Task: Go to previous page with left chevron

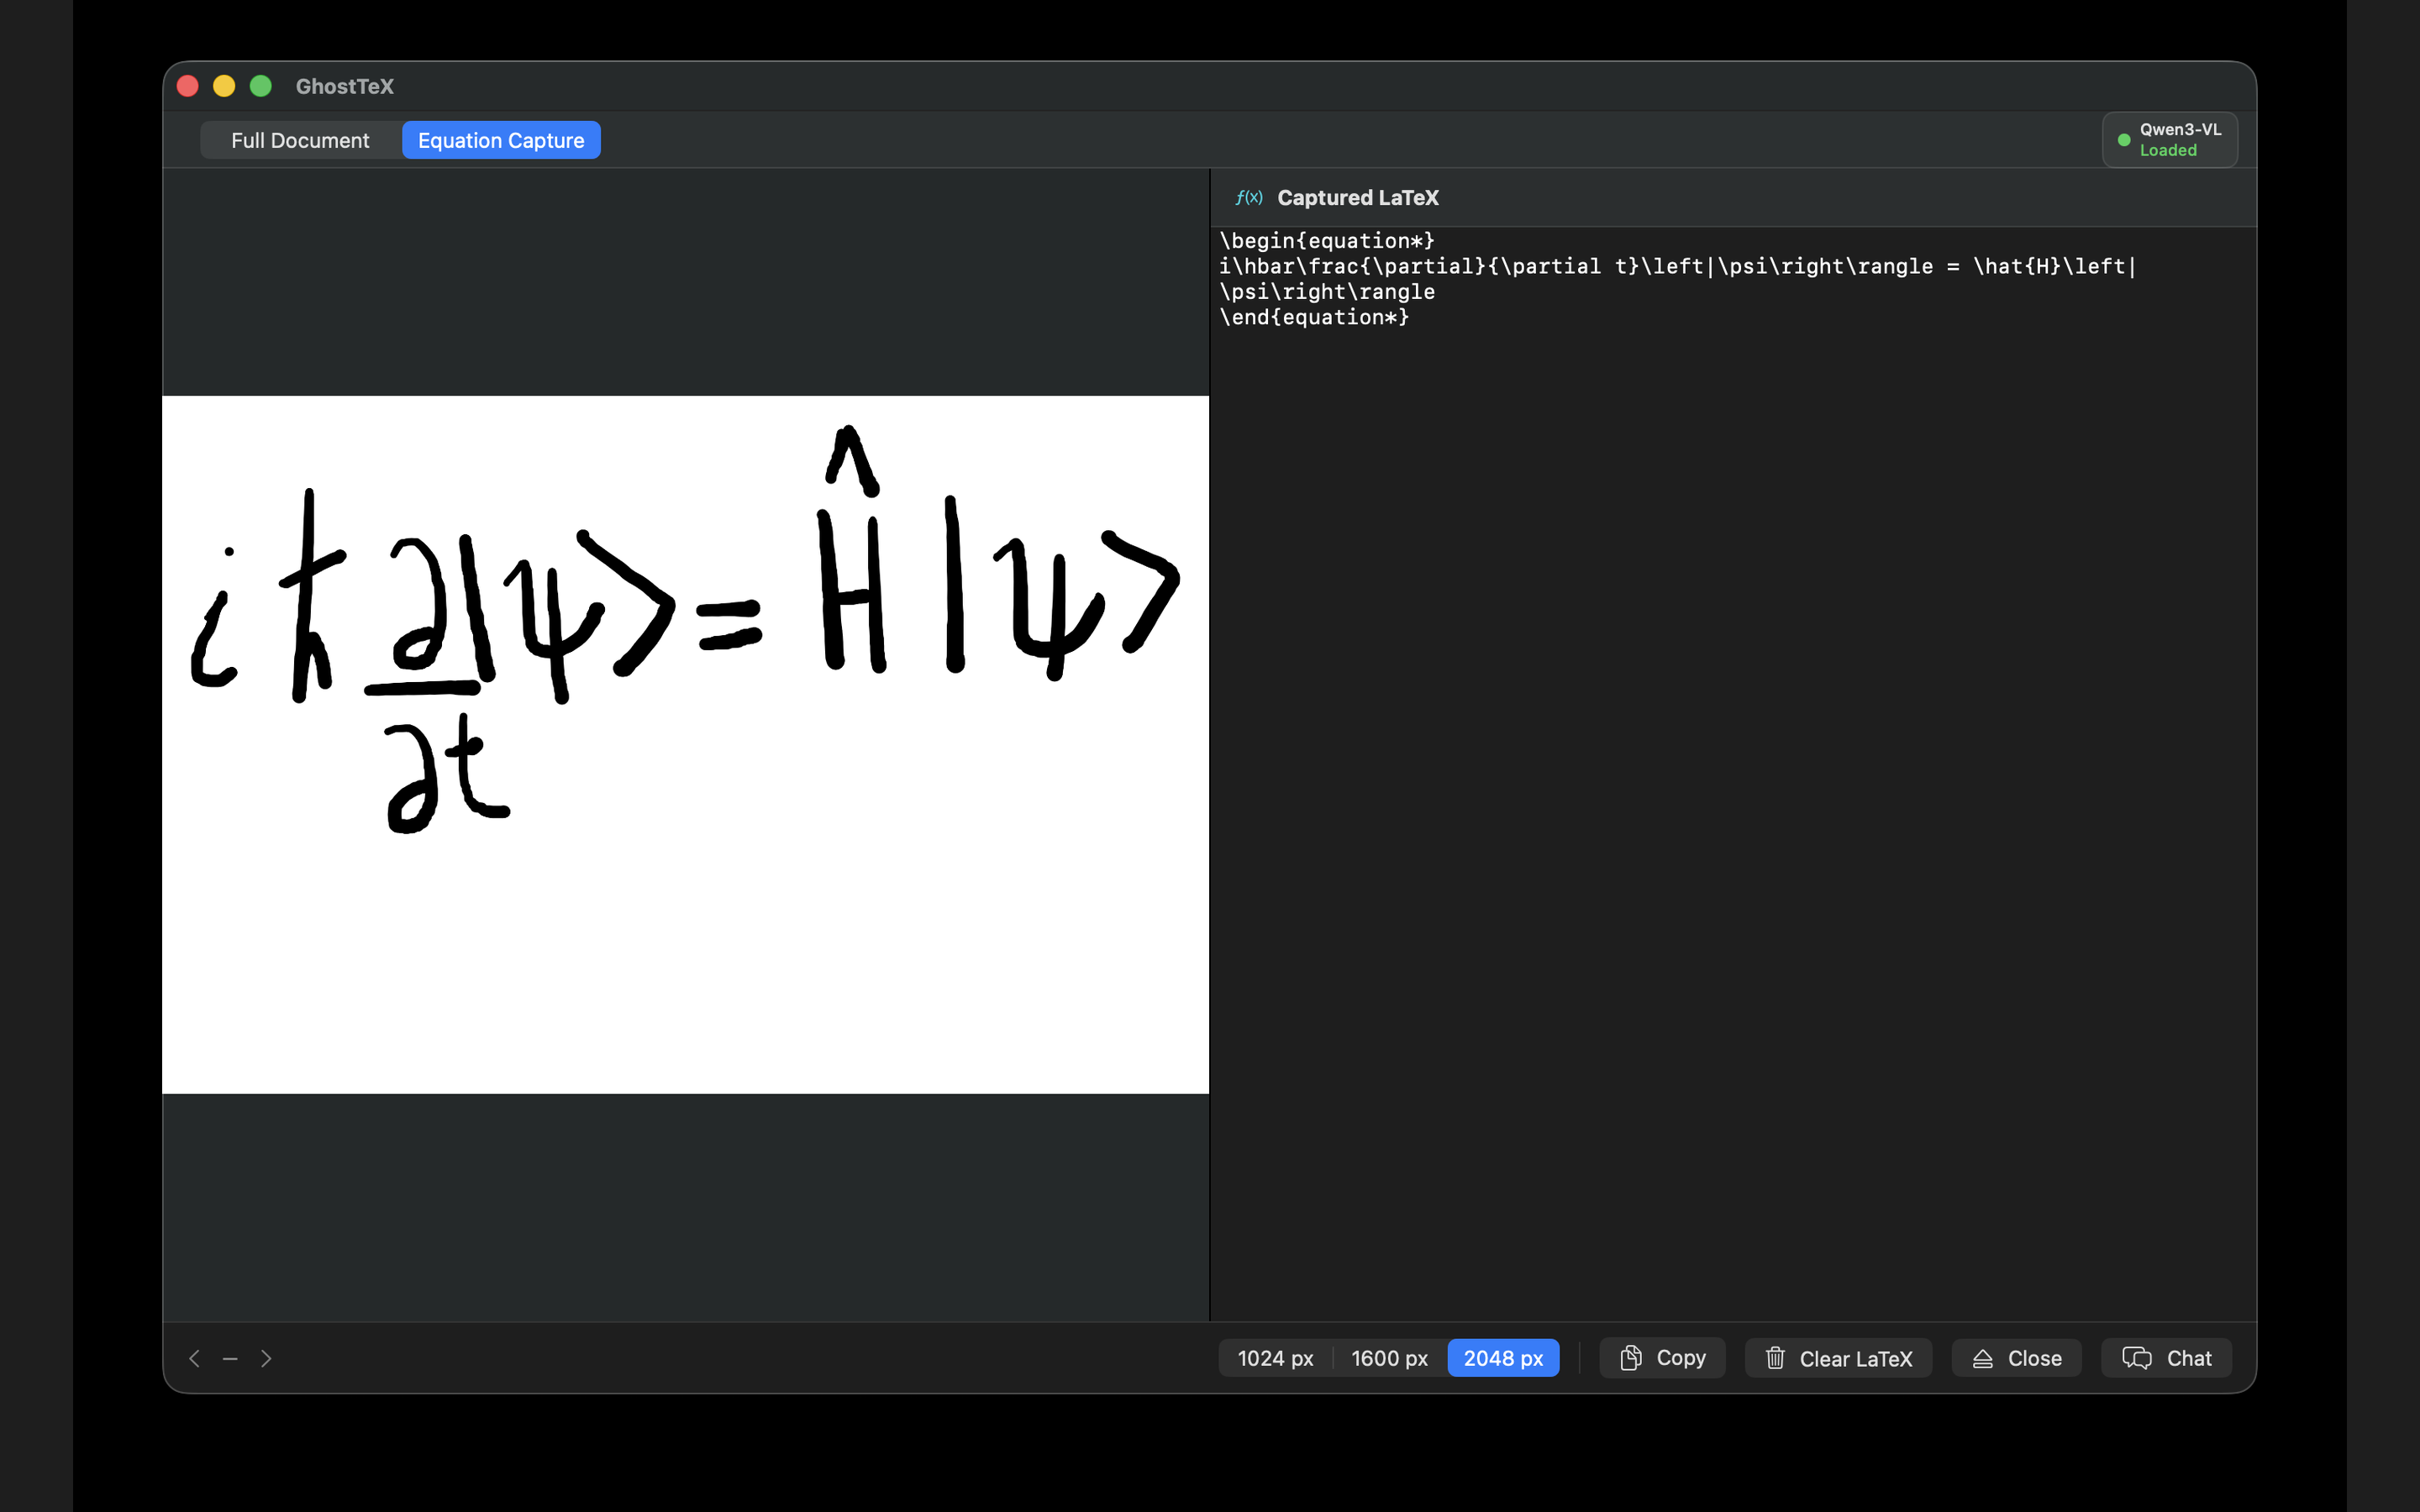Action: [195, 1358]
